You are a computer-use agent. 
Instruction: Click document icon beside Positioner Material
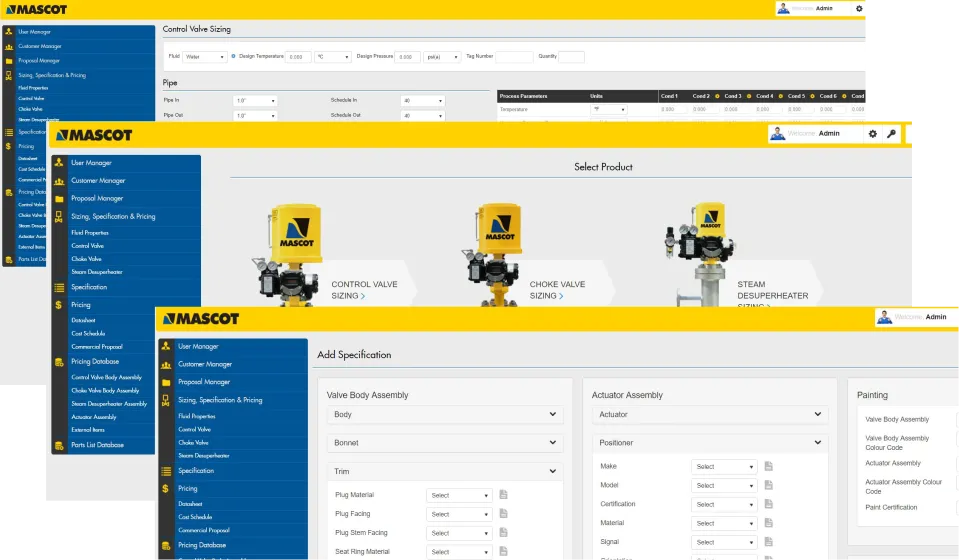pyautogui.click(x=769, y=523)
